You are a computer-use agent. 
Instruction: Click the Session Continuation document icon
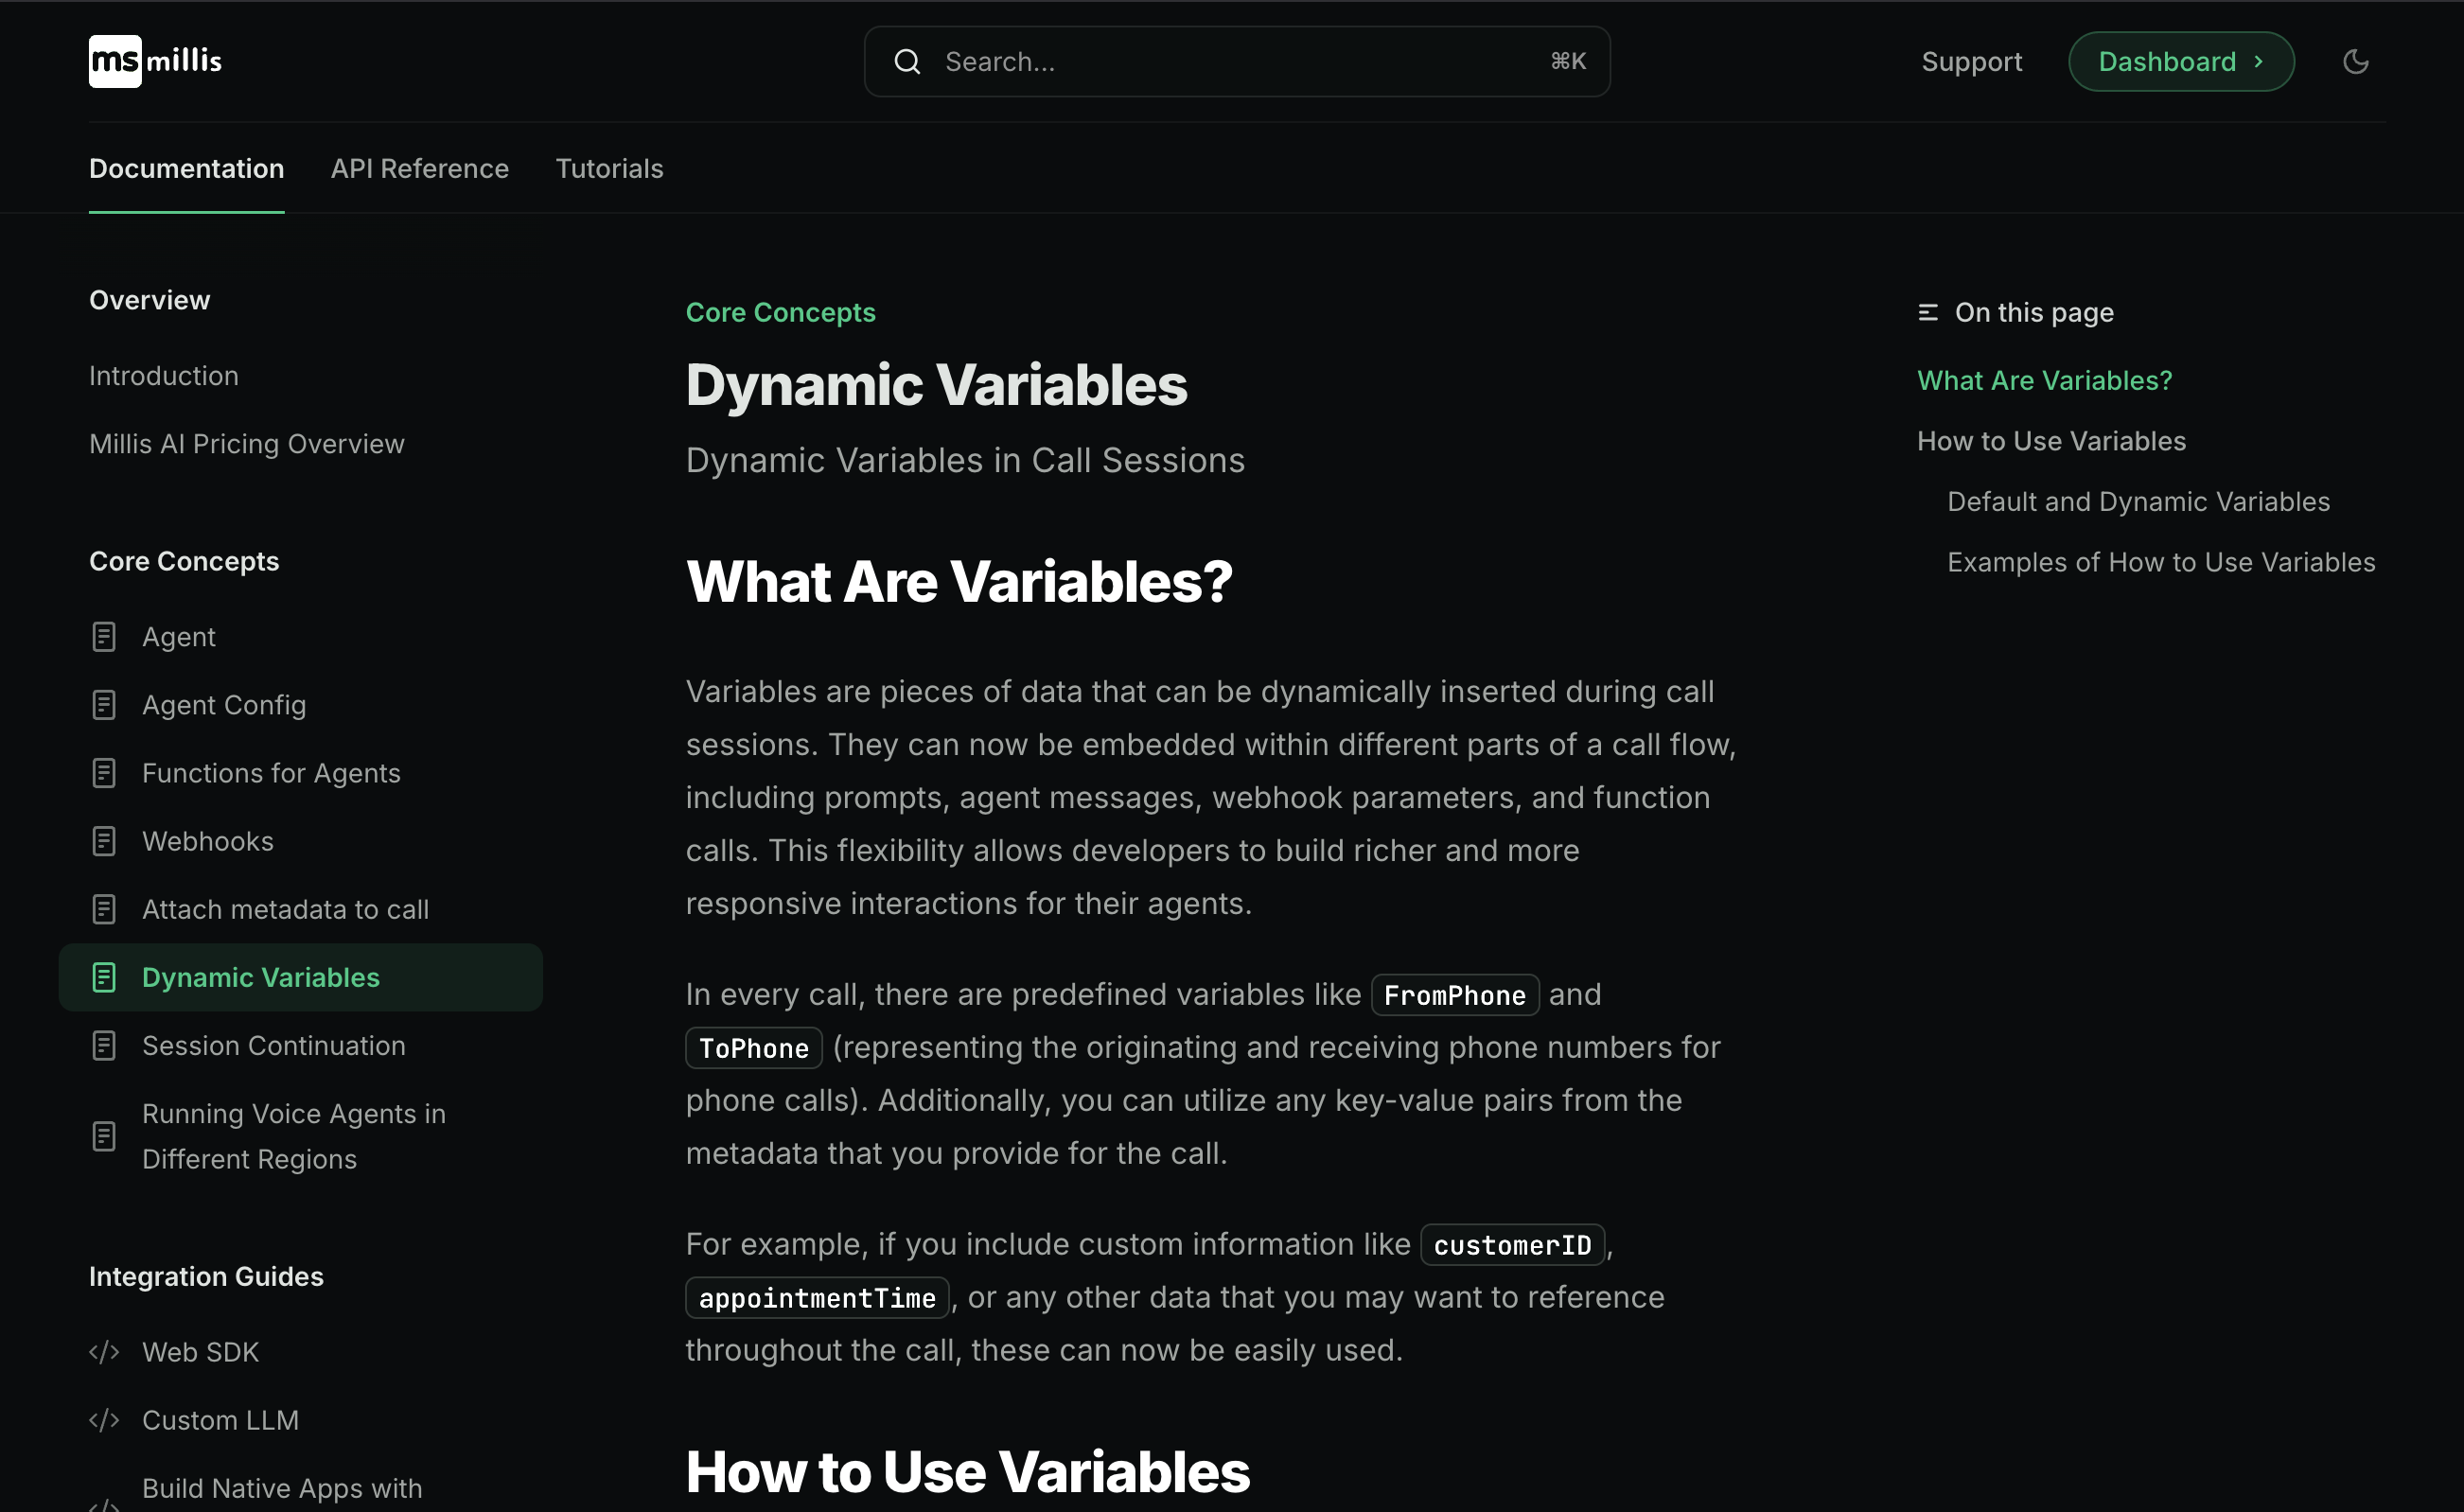tap(104, 1045)
